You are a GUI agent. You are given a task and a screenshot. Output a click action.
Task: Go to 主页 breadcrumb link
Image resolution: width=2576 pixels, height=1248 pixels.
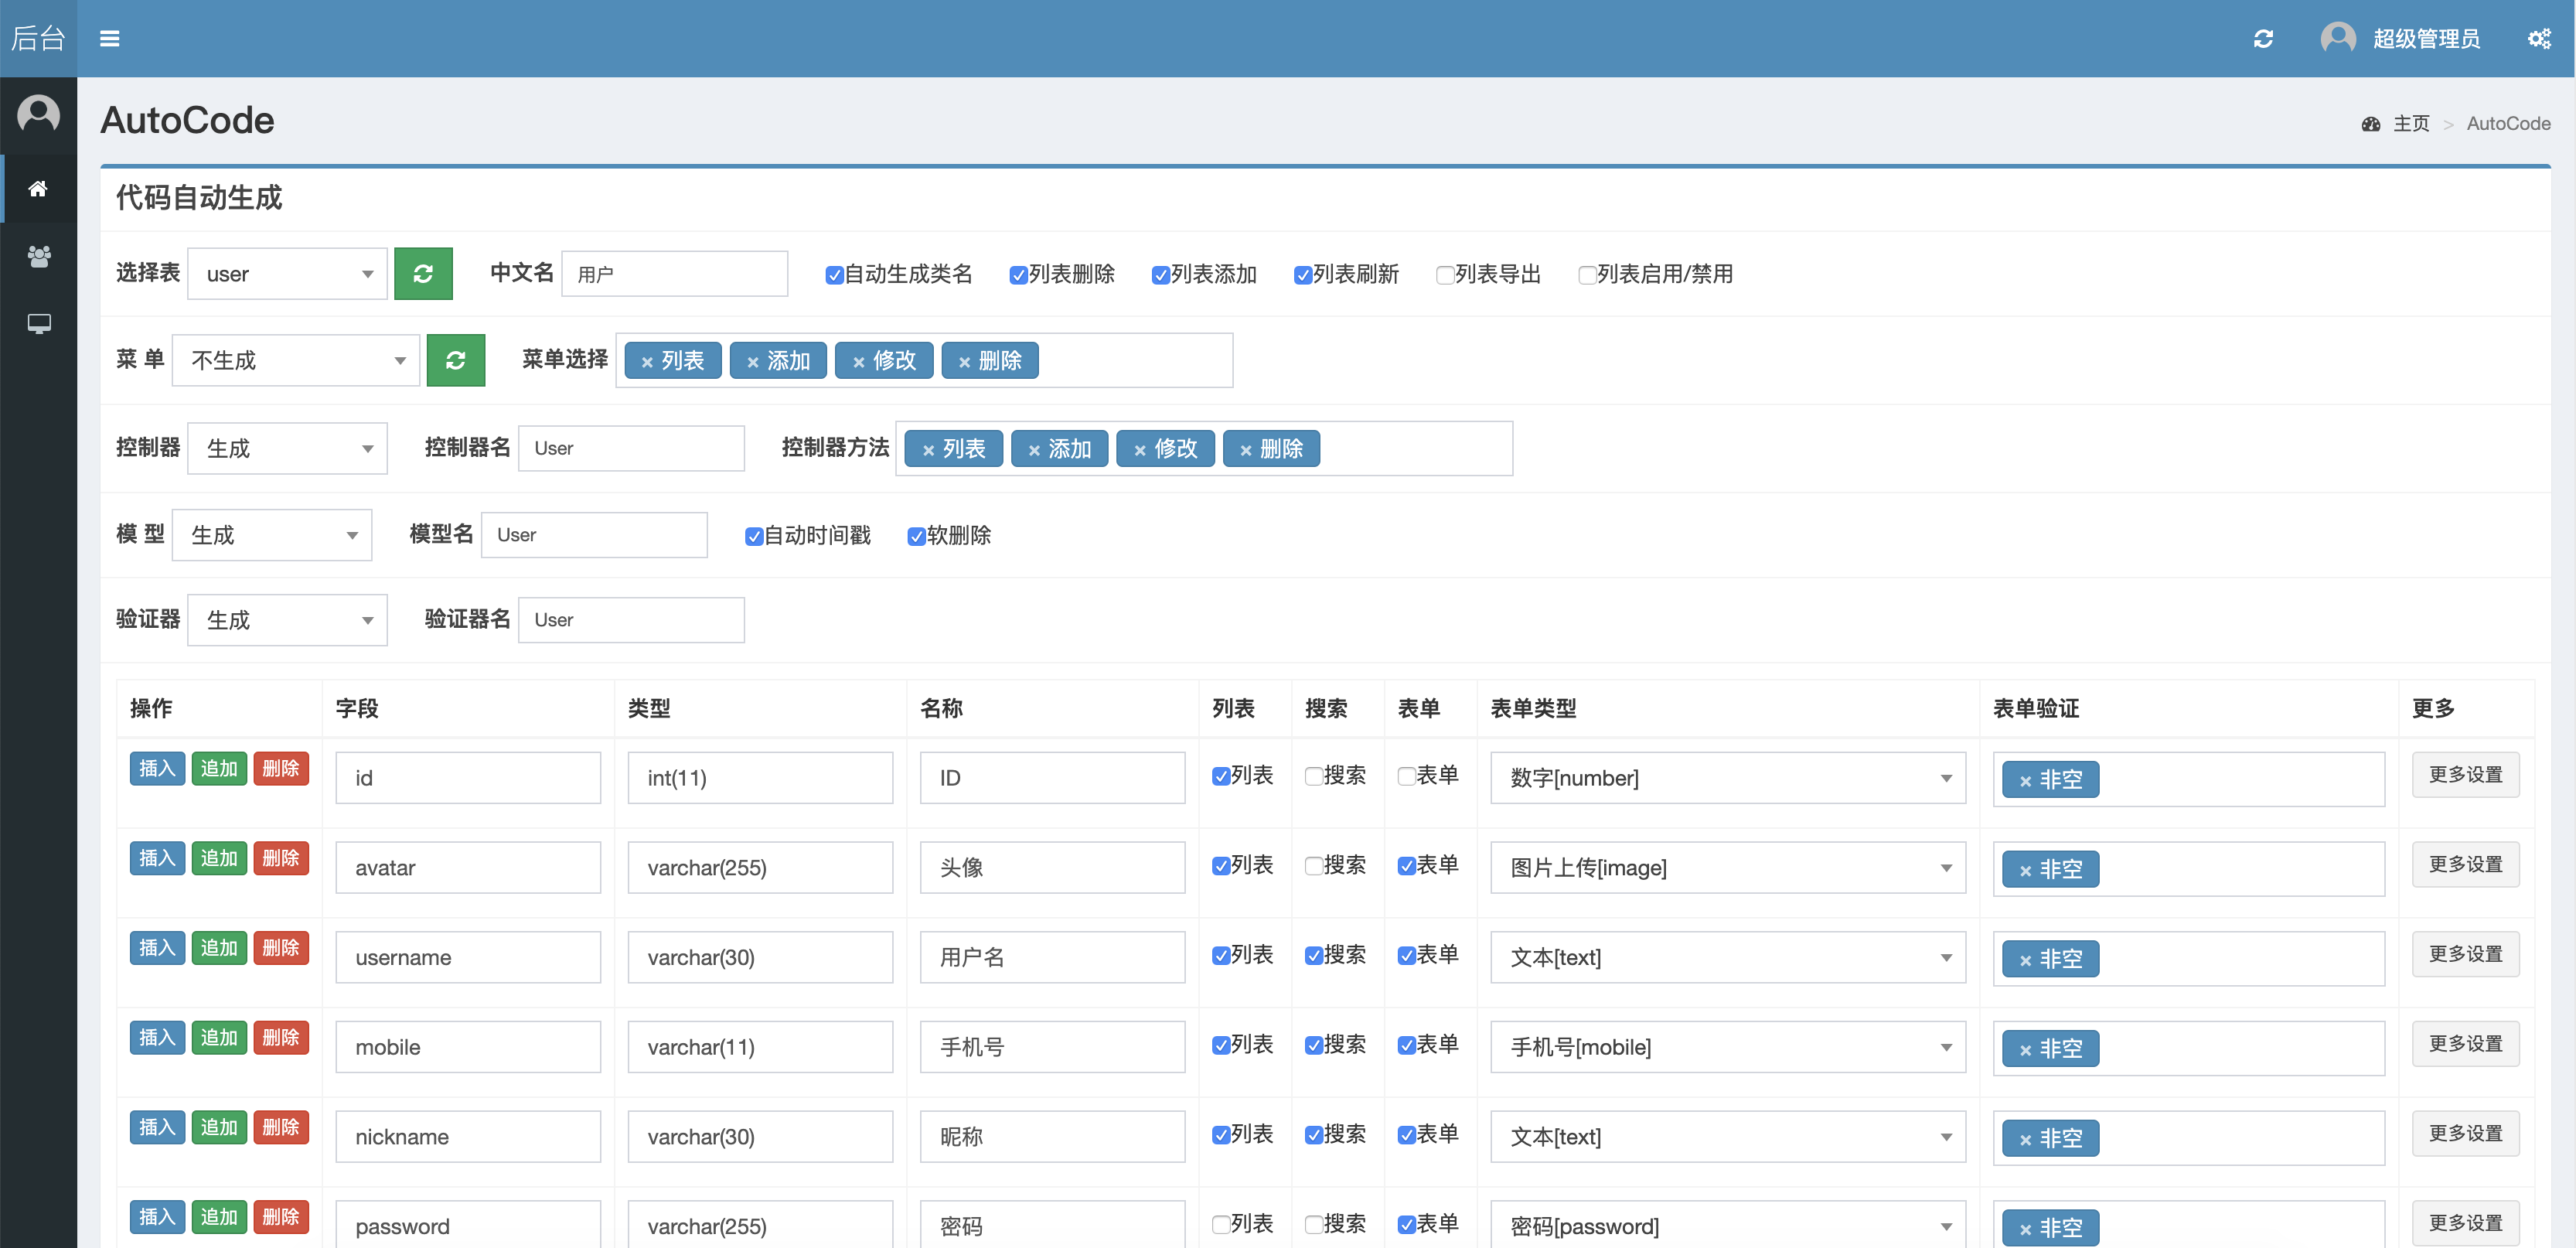coord(2411,124)
